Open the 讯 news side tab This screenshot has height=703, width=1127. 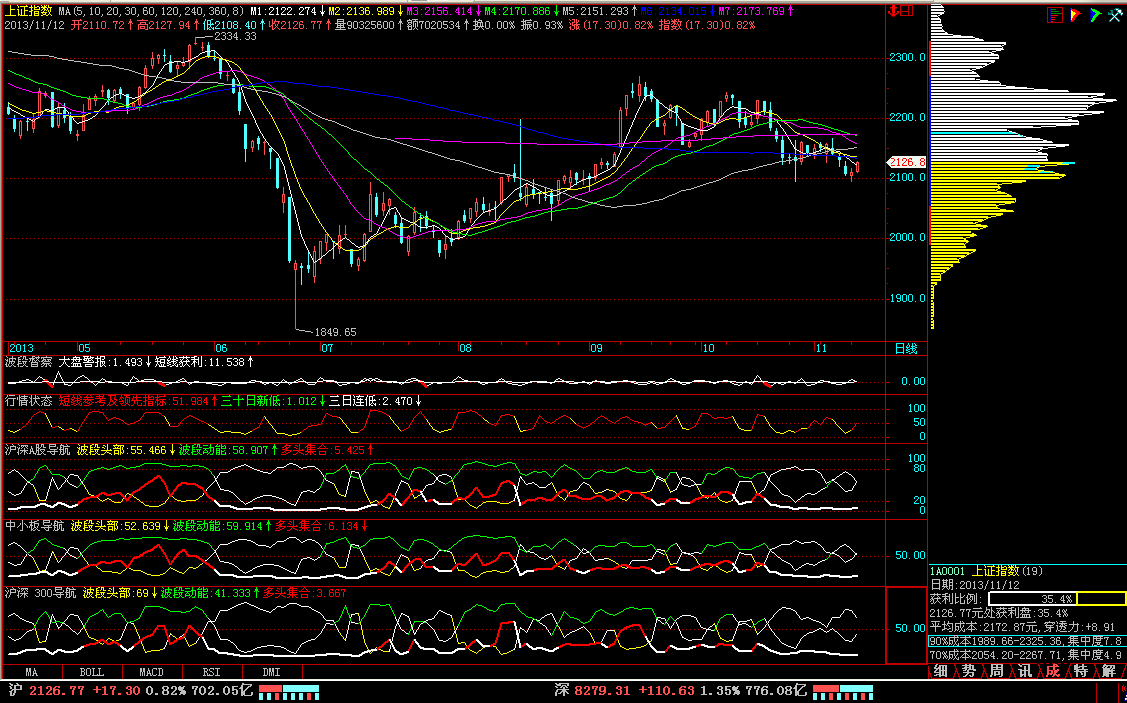(1024, 671)
